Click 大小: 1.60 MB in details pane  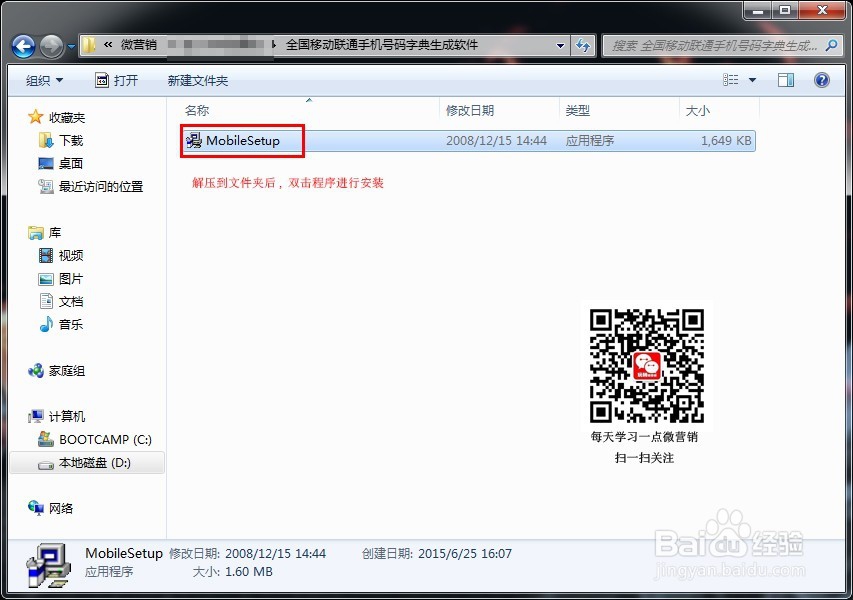pyautogui.click(x=233, y=572)
